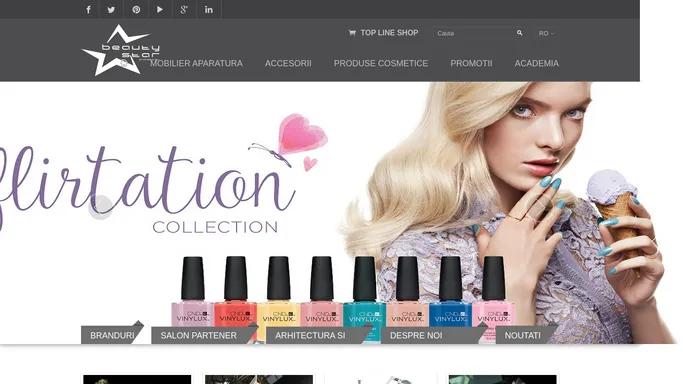The width and height of the screenshot is (683, 384).
Task: Open the YouTube play icon link
Action: pyautogui.click(x=160, y=10)
